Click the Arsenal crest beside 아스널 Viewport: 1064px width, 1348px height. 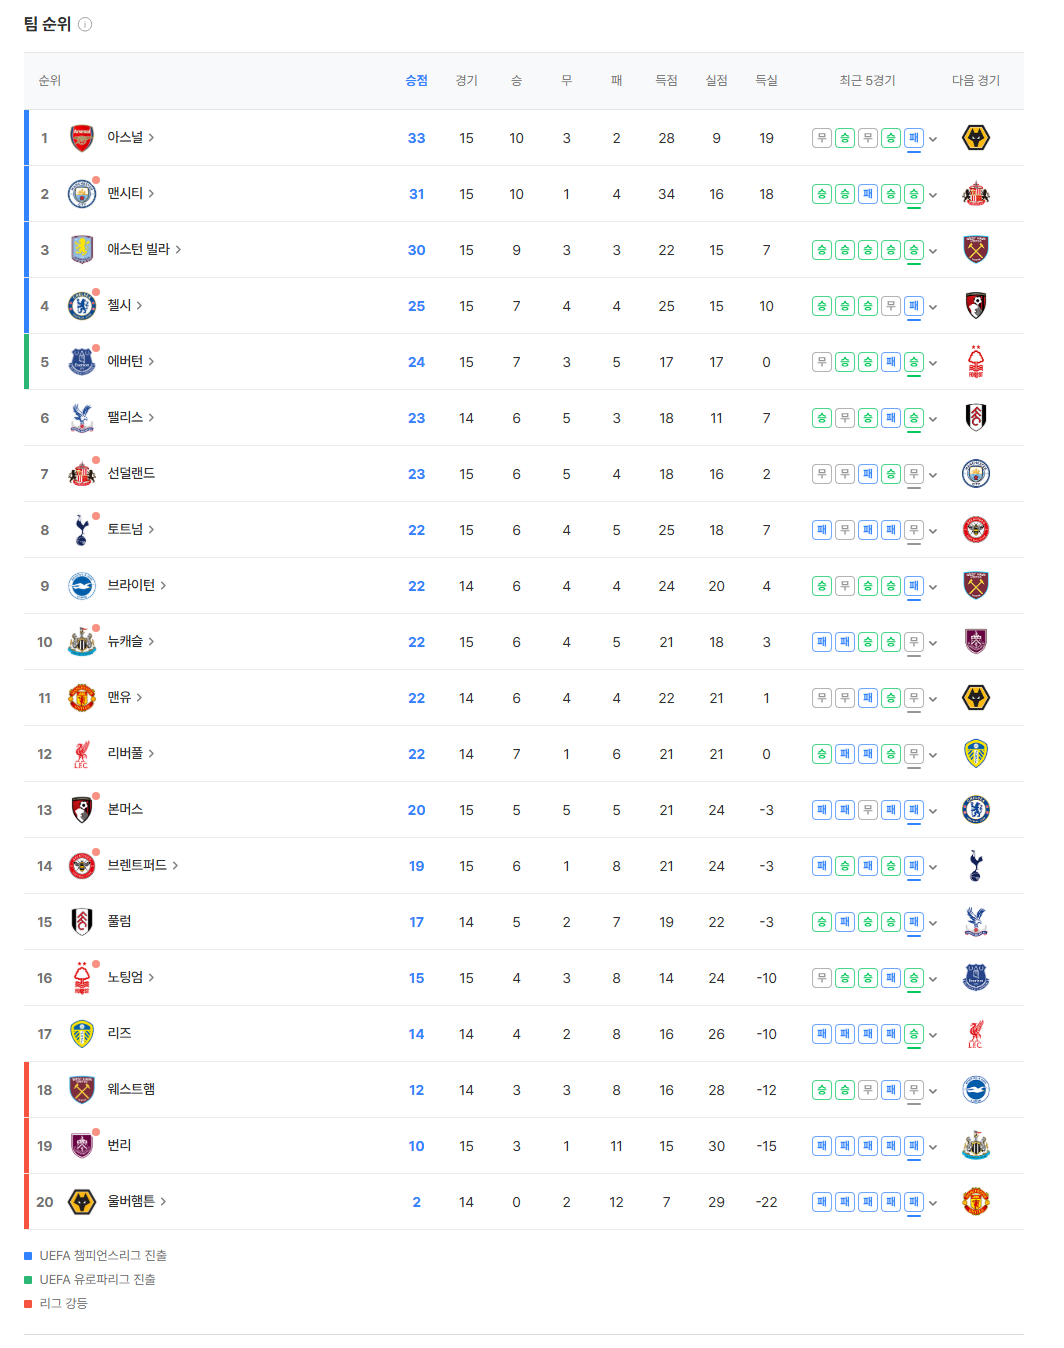point(82,138)
